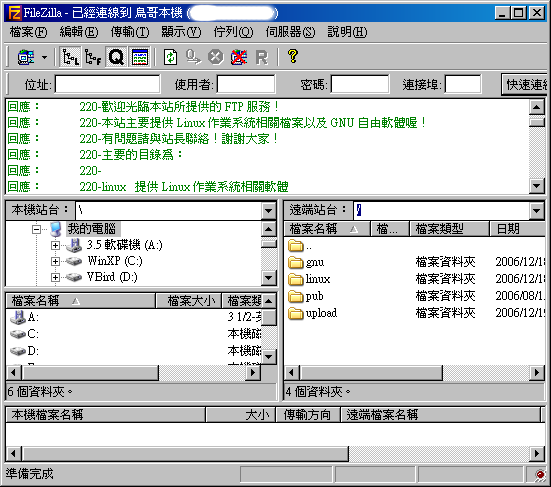Sort local list by 檔案名稱 column
Image resolution: width=551 pixels, height=487 pixels.
click(x=81, y=301)
